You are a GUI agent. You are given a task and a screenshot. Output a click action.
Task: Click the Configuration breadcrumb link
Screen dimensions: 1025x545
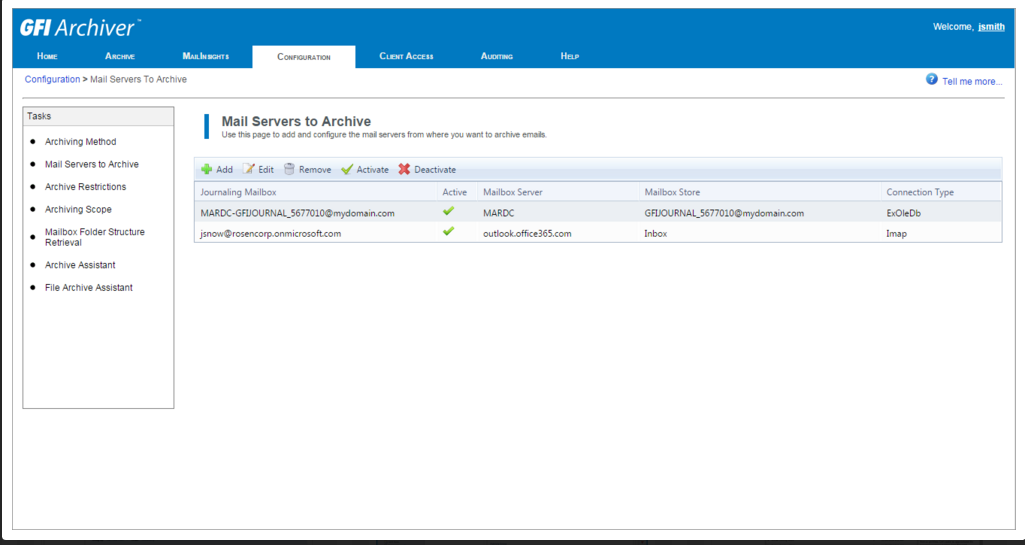pyautogui.click(x=52, y=79)
